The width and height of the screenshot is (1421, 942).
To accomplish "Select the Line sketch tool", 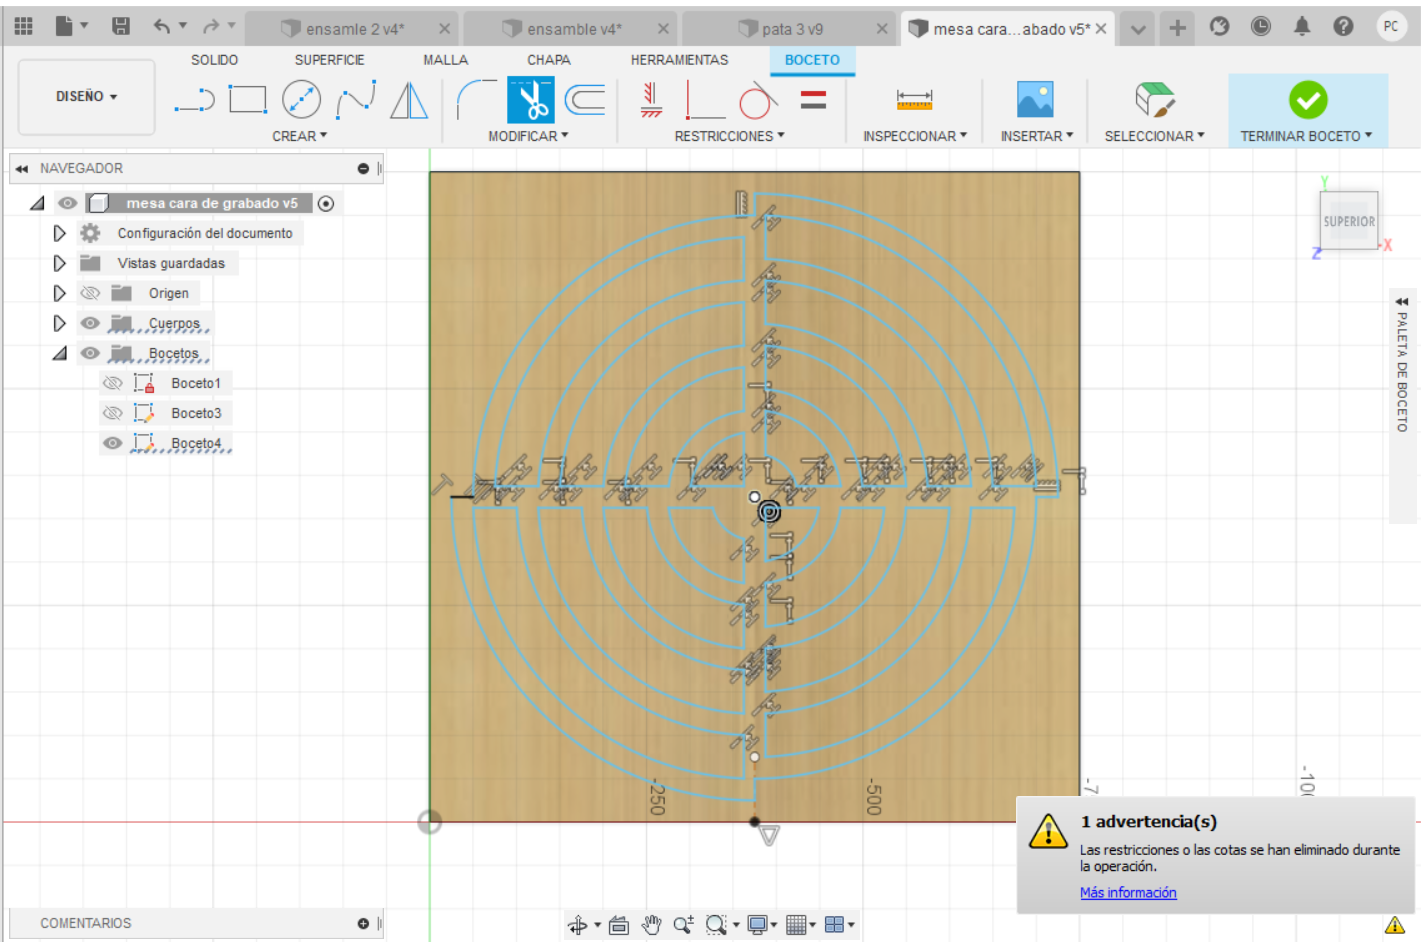I will coord(194,100).
